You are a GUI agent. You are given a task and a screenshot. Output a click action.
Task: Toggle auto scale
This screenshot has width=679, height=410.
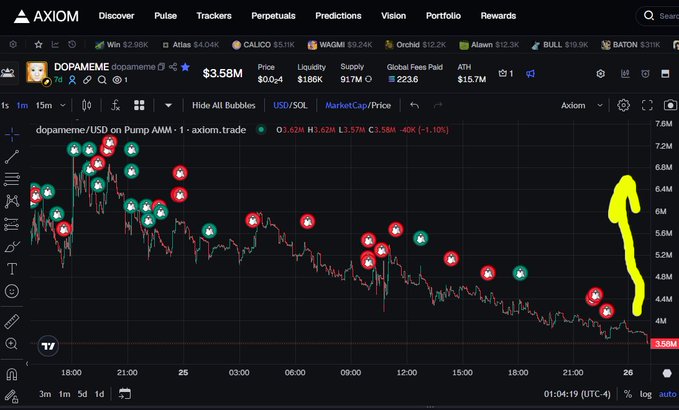click(x=667, y=394)
